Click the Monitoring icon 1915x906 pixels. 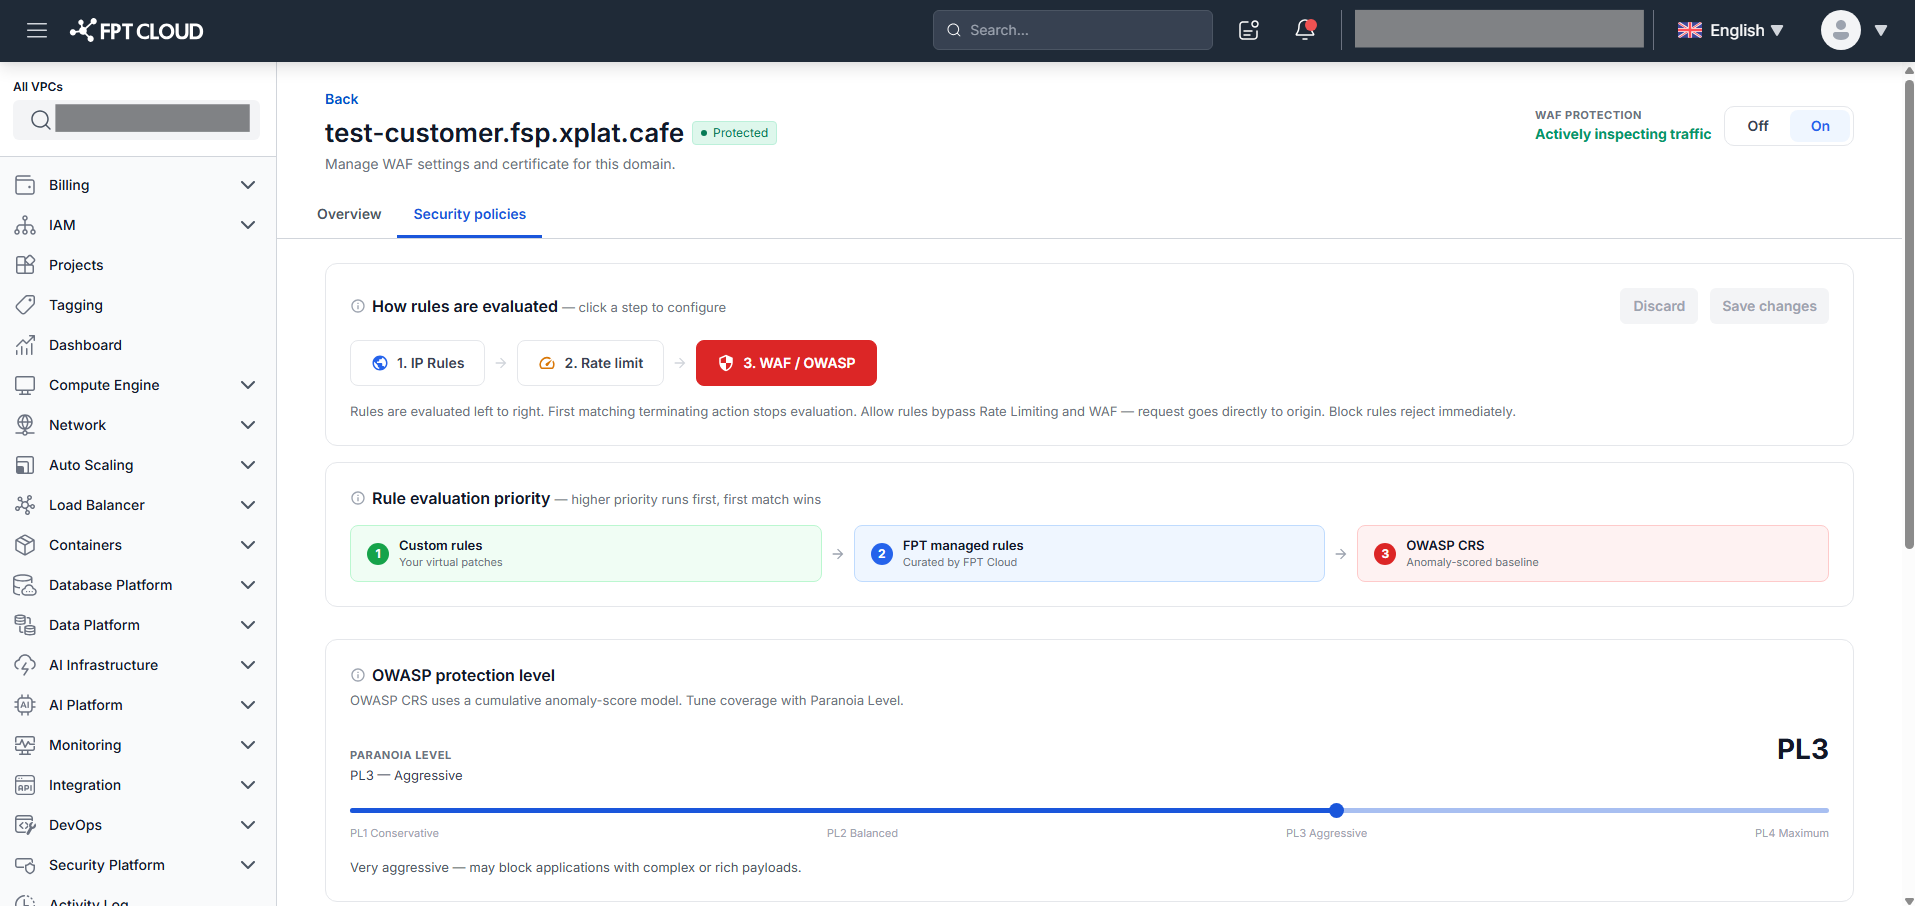pos(25,745)
